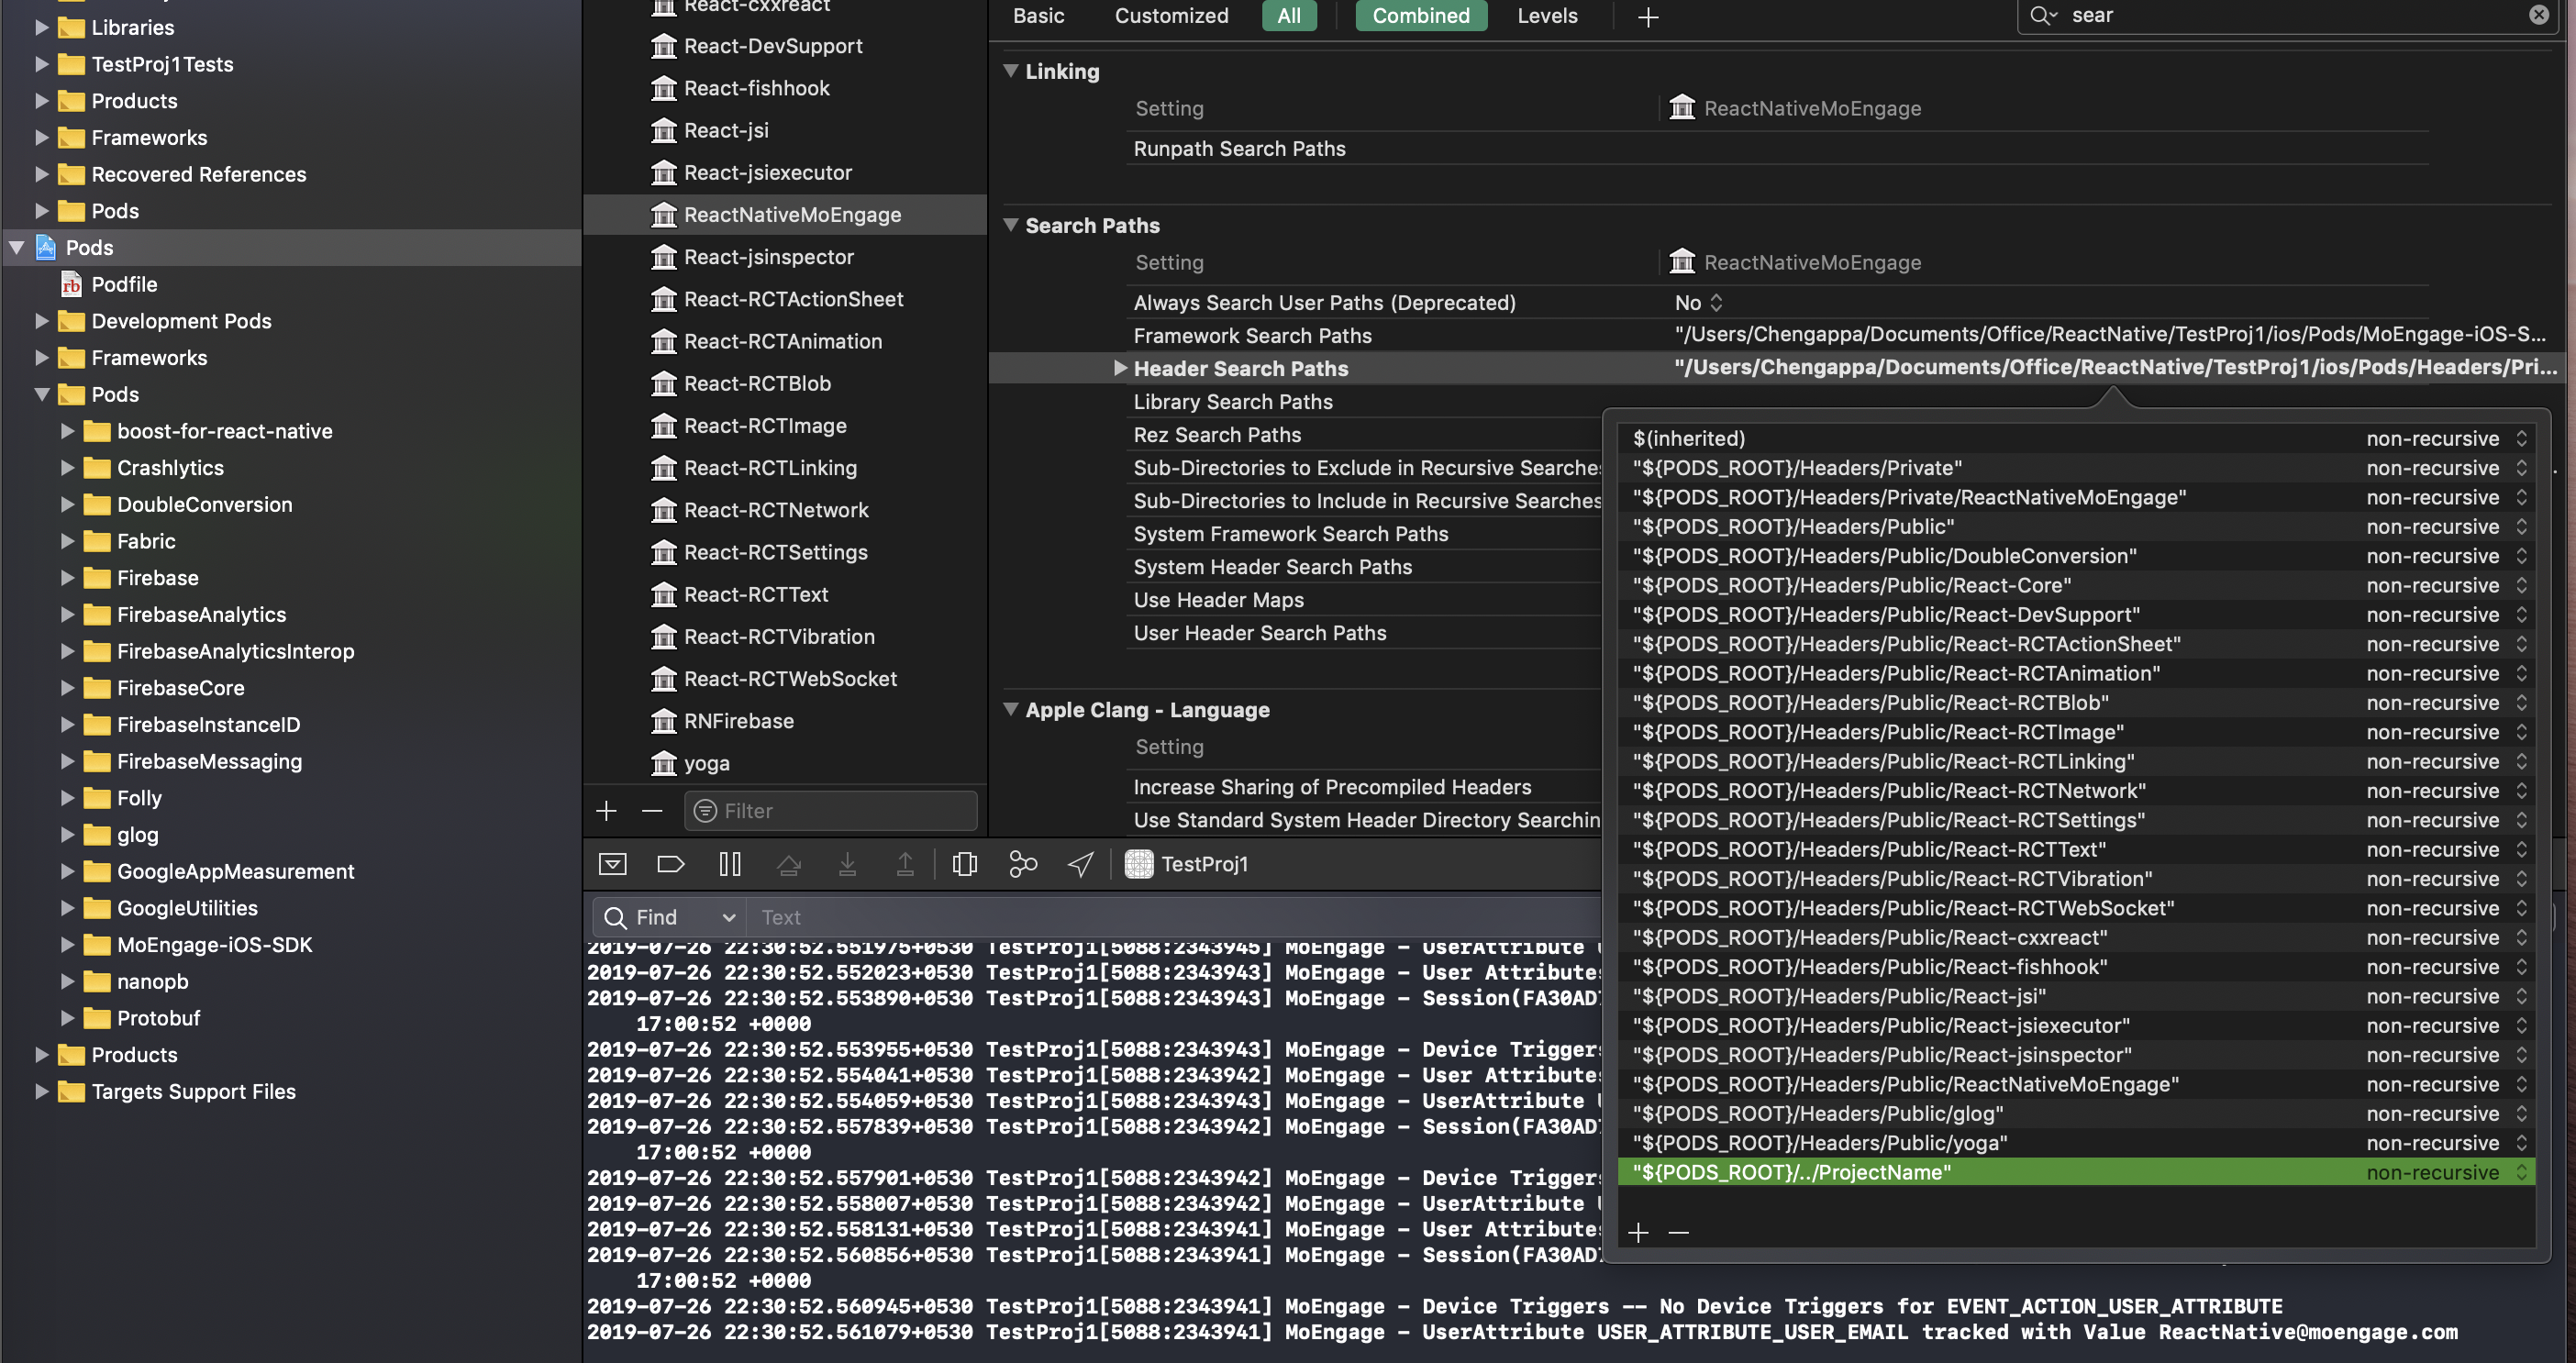
Task: Add a new header search path
Action: coord(1638,1233)
